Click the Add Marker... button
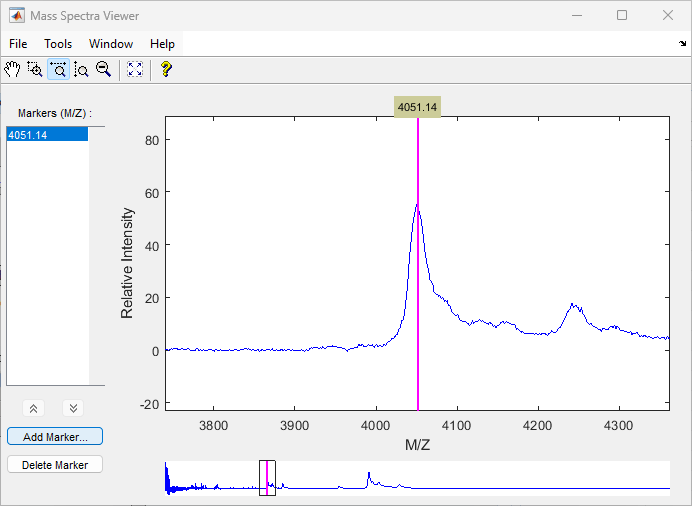Image resolution: width=692 pixels, height=506 pixels. click(x=55, y=436)
